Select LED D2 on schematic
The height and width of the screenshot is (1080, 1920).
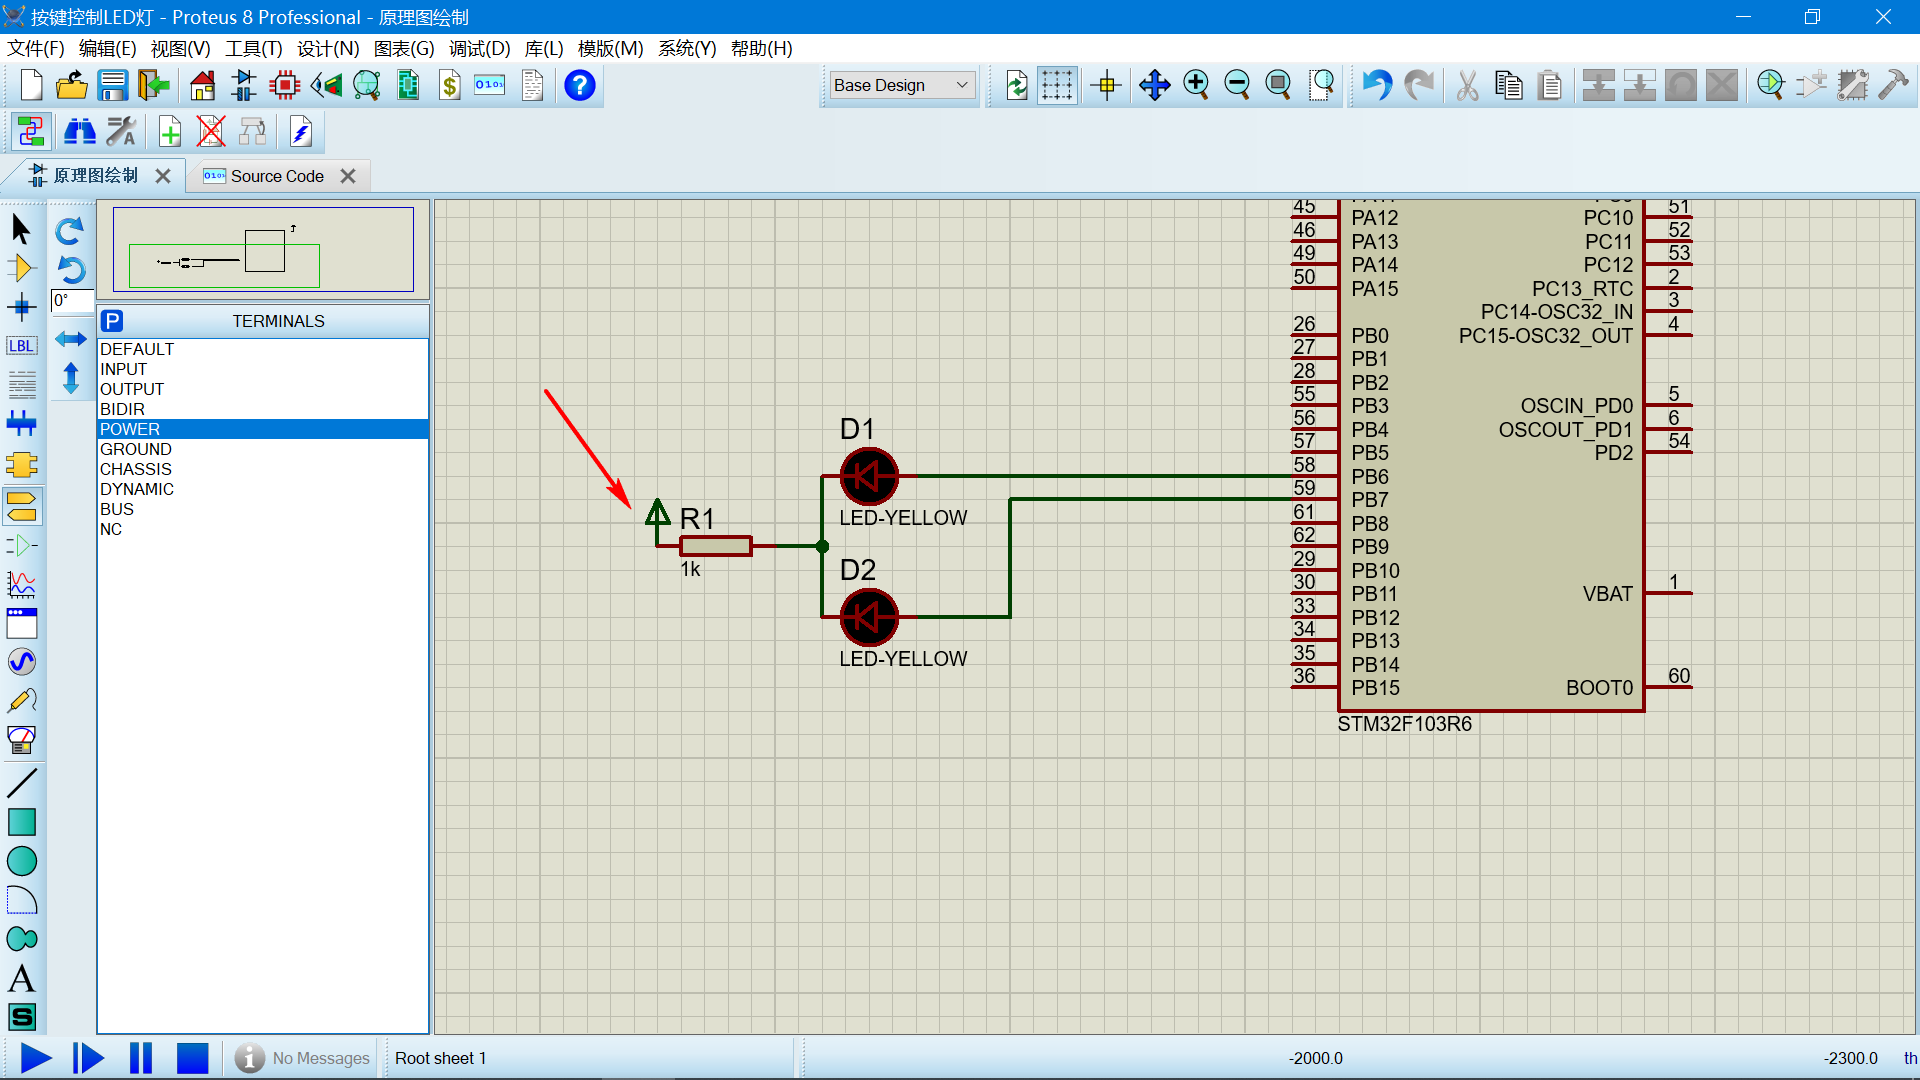[869, 618]
